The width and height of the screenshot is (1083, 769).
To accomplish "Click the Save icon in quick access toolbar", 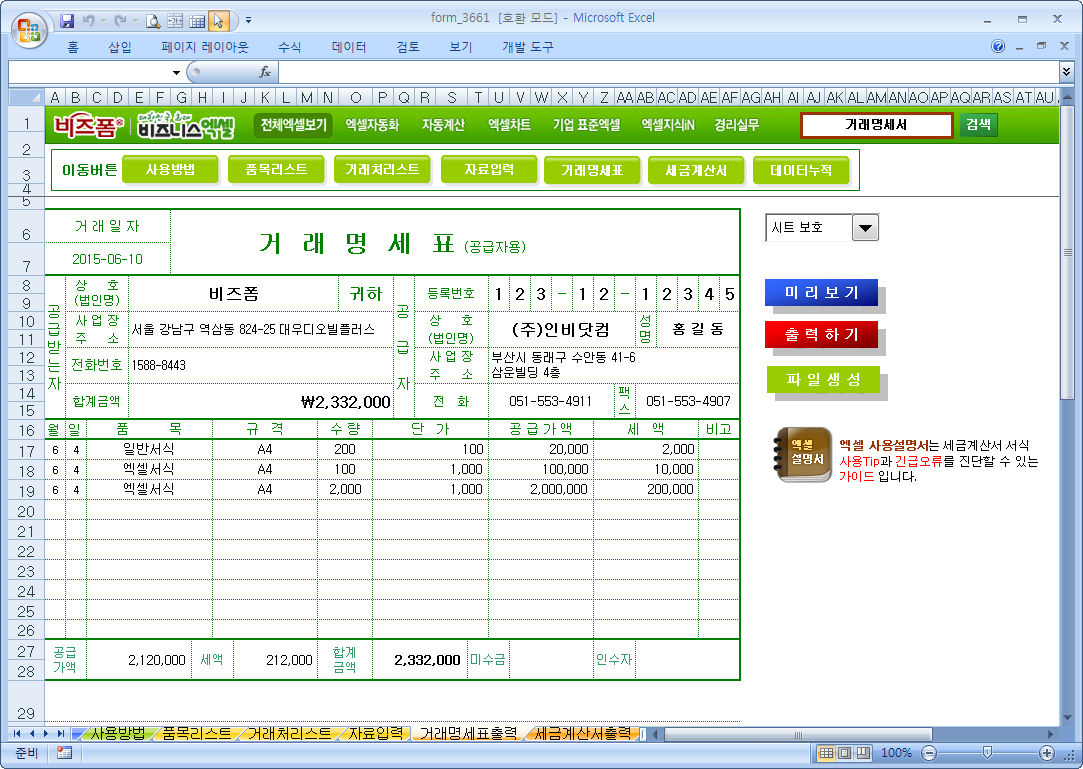I will coord(68,20).
